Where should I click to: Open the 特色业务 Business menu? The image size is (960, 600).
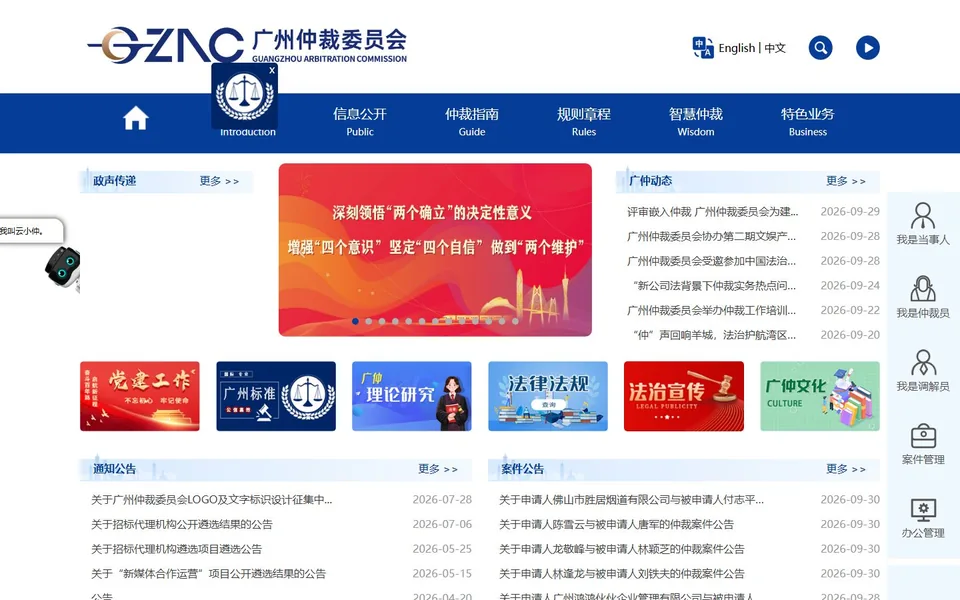pyautogui.click(x=808, y=122)
